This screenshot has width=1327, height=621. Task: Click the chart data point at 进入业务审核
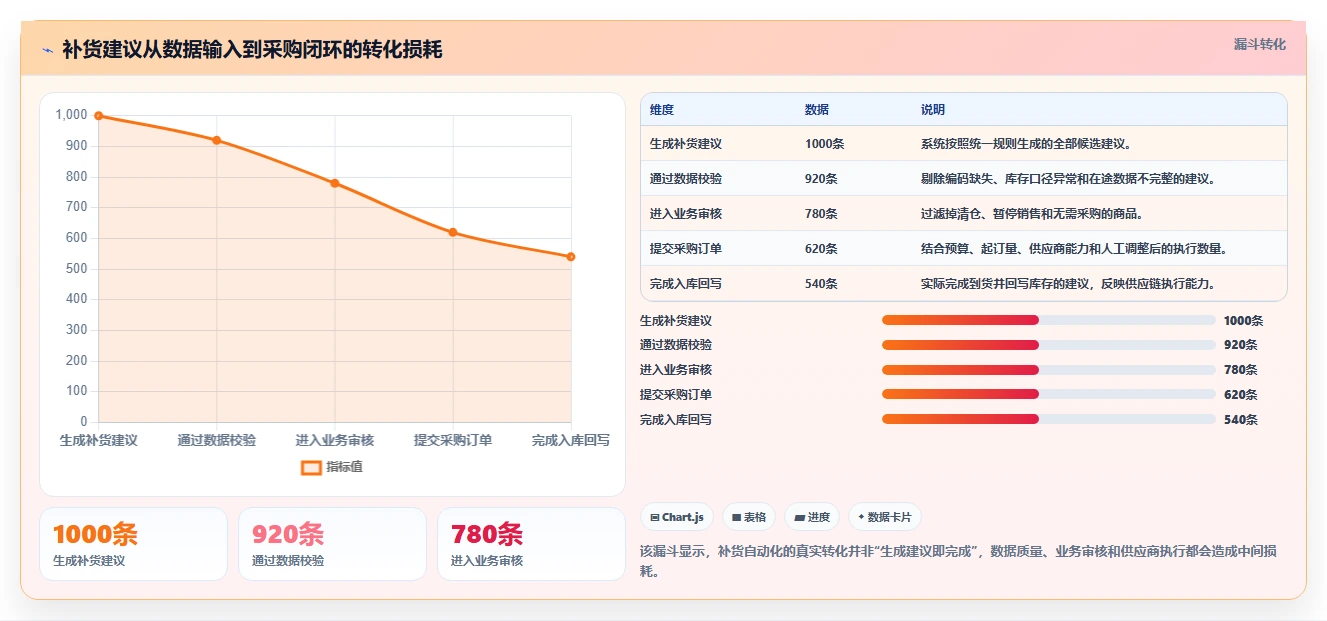pos(335,183)
